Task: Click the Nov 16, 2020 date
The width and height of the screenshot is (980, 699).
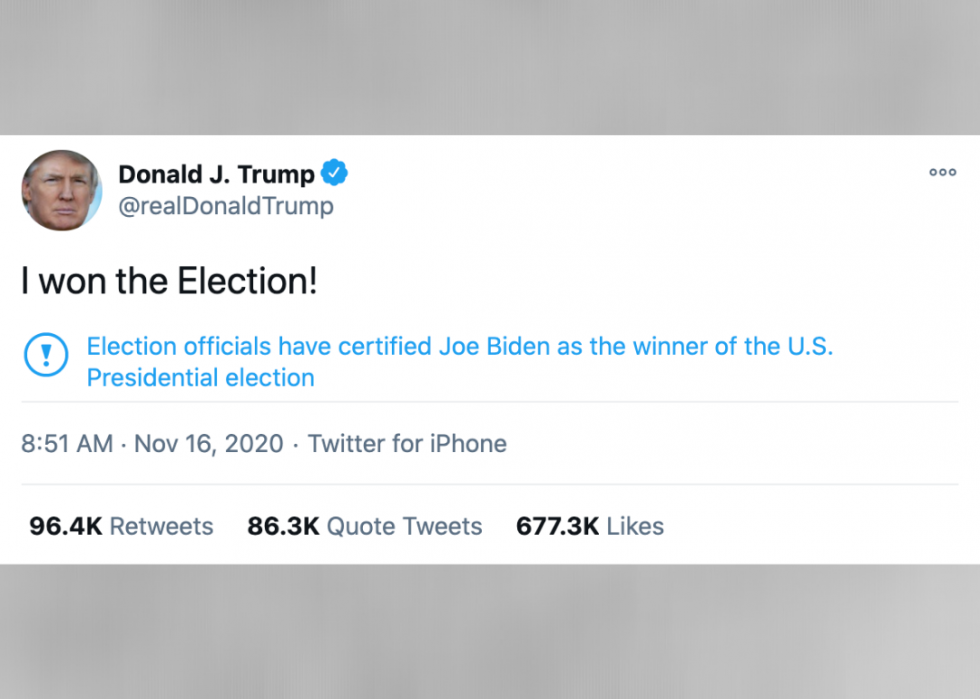Action: click(x=209, y=444)
